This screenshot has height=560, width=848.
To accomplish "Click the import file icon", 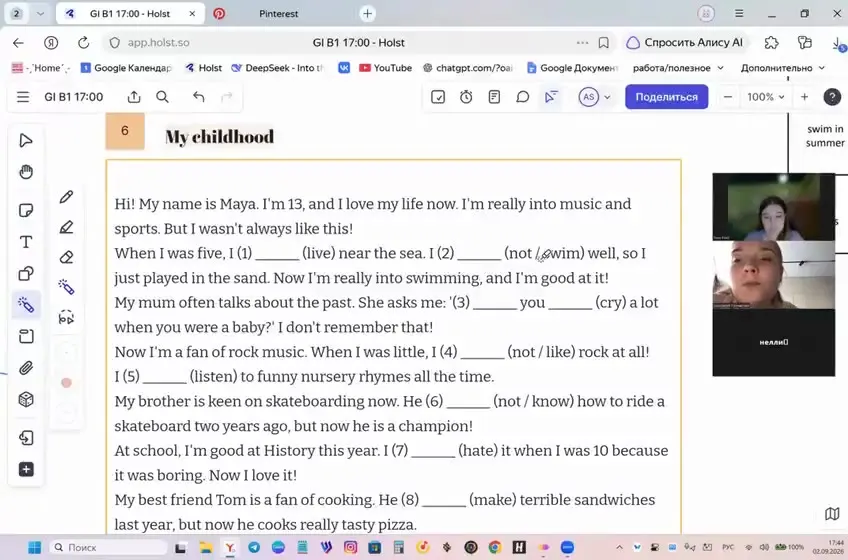I will click(x=25, y=437).
